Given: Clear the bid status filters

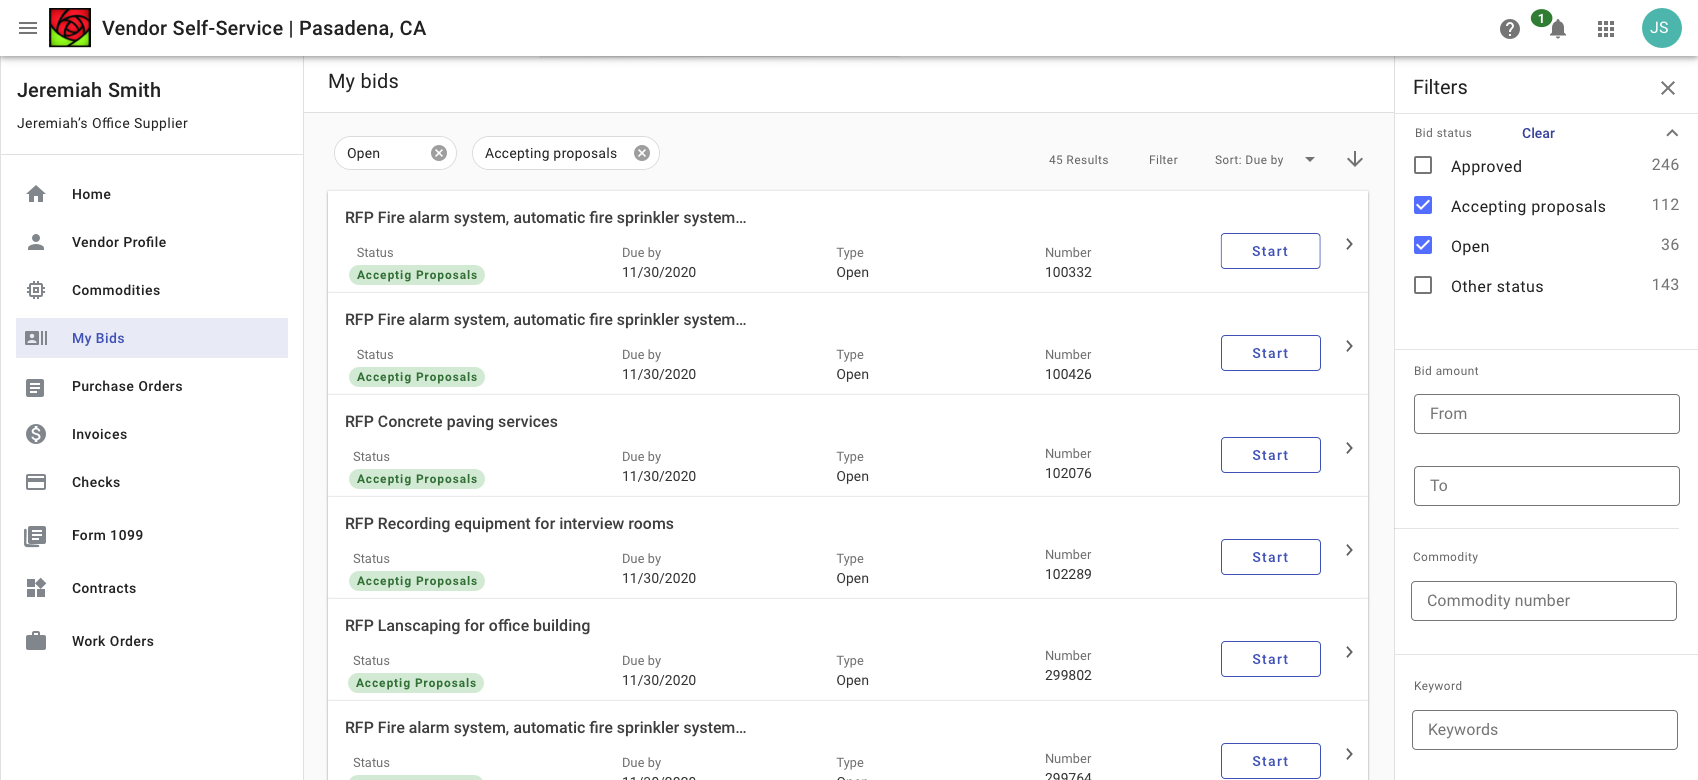Looking at the screenshot, I should pos(1538,133).
